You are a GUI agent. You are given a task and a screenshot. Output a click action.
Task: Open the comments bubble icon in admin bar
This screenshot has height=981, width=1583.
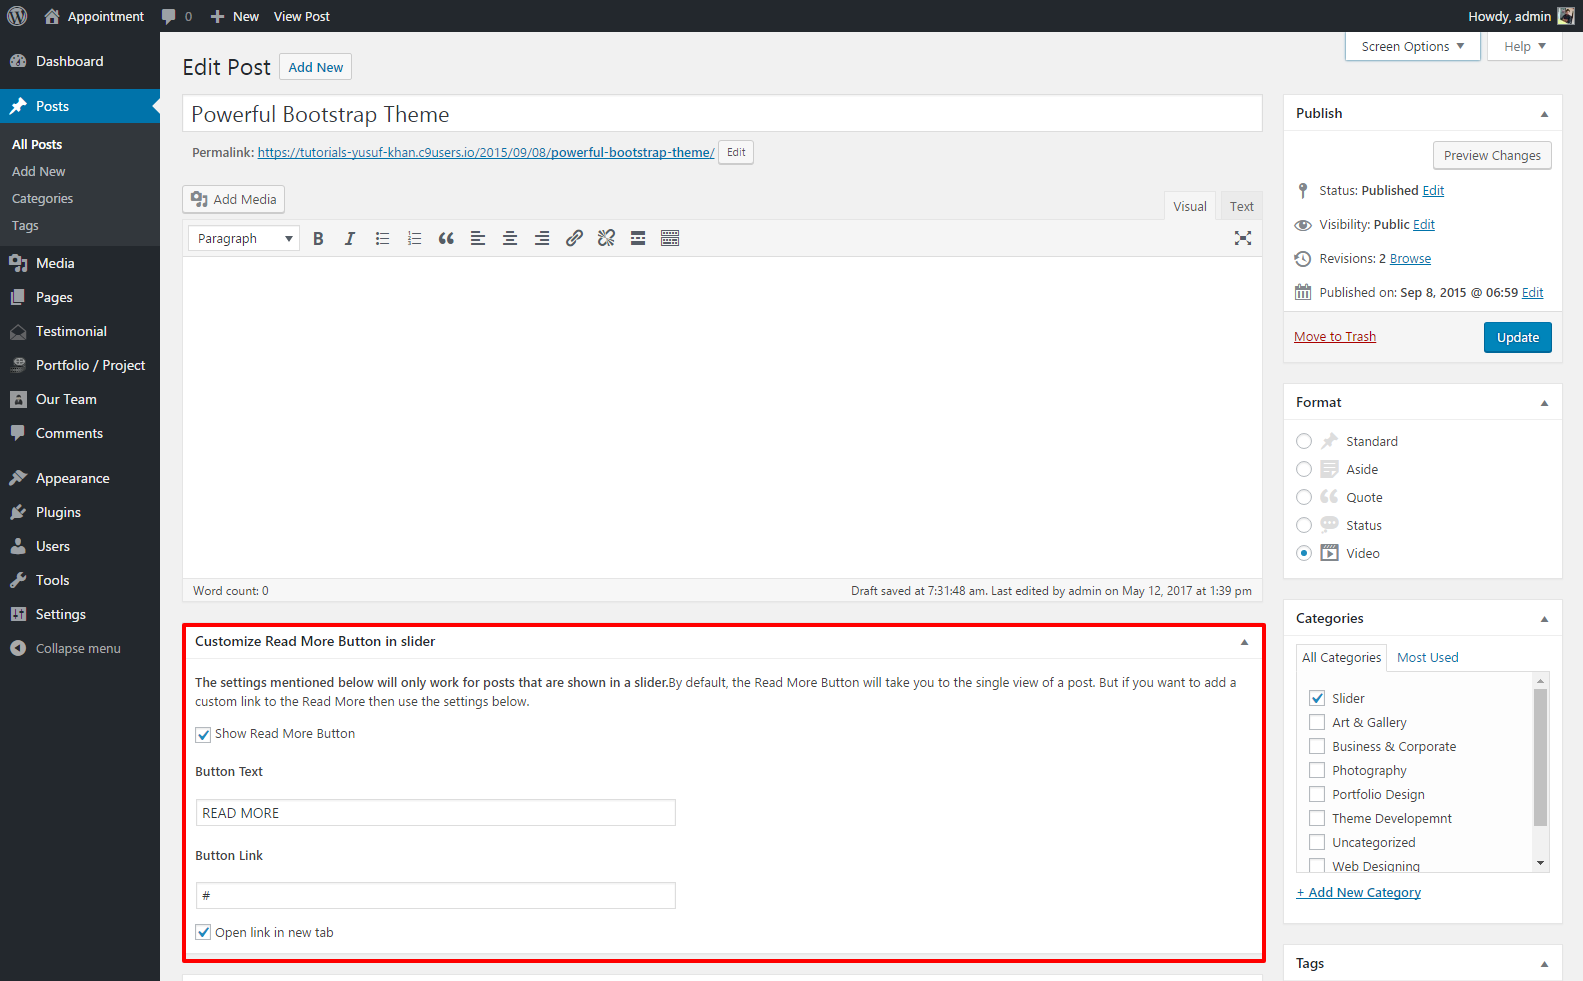168,16
